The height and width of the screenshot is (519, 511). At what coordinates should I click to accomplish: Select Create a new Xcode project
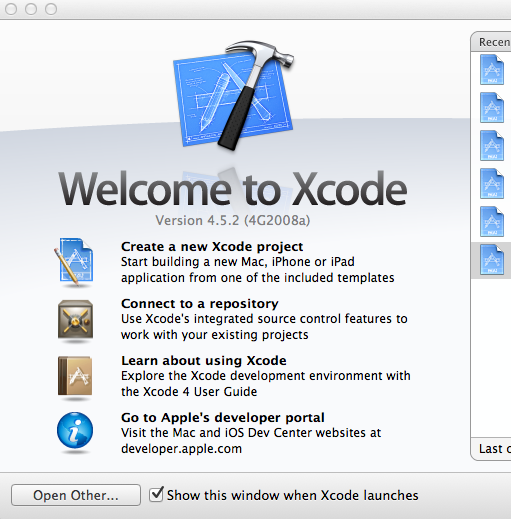coord(212,247)
